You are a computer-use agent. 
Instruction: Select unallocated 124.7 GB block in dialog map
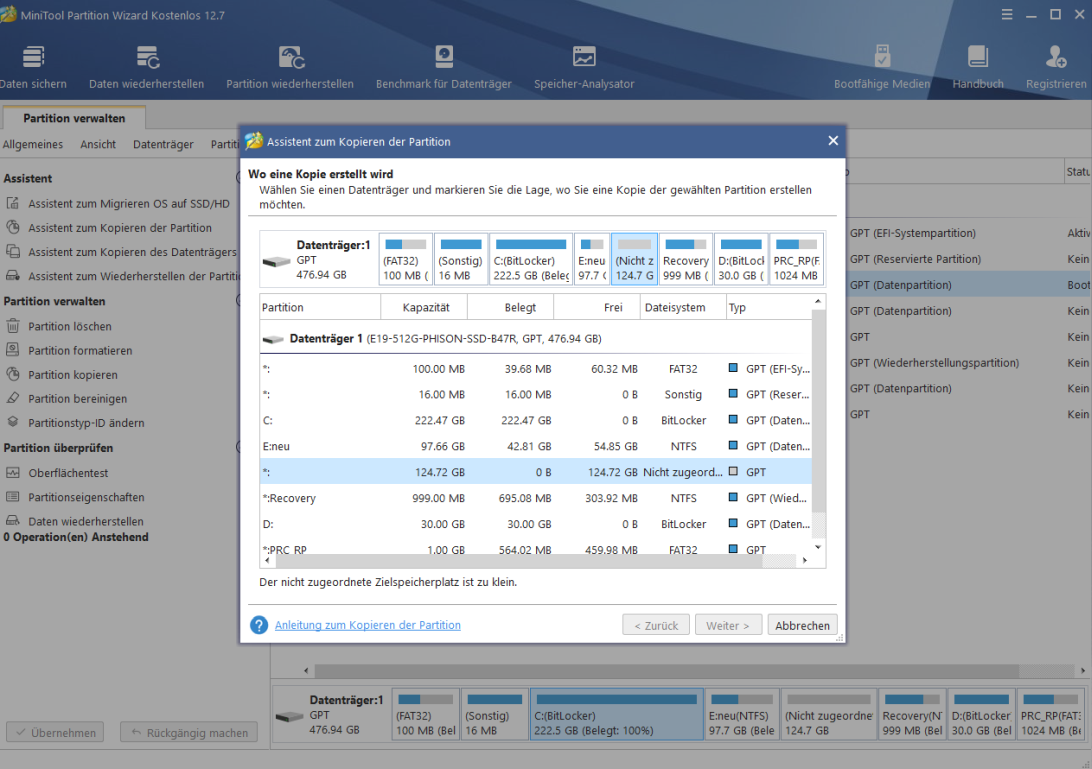(x=634, y=259)
